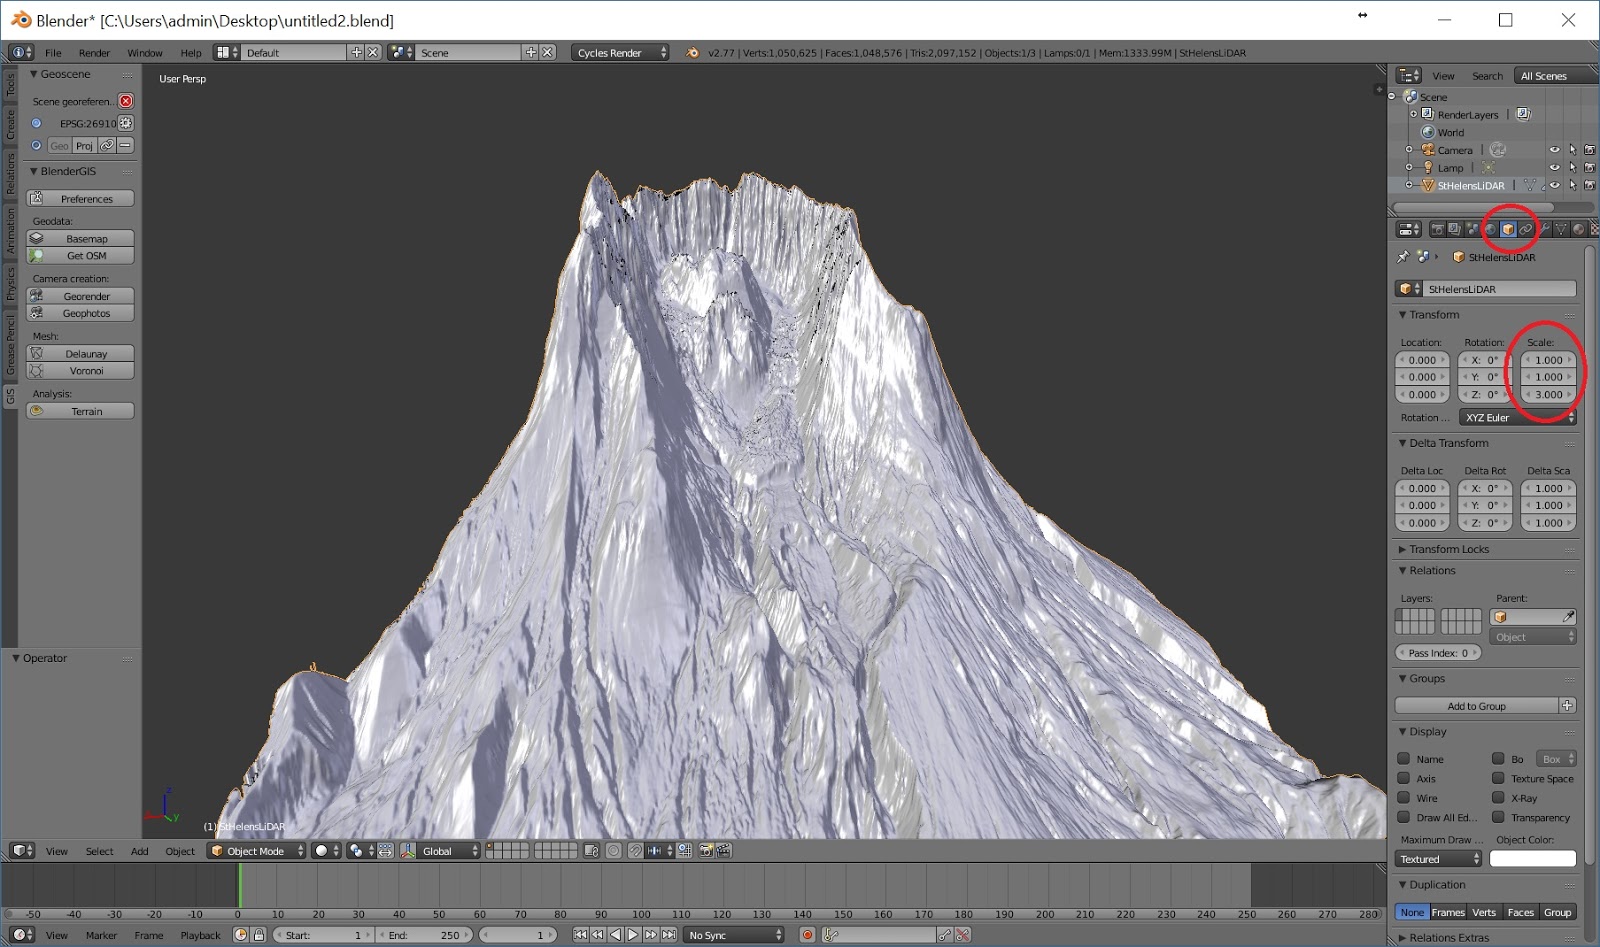Toggle StHelensLiDAR visibility eye icon
The height and width of the screenshot is (947, 1600).
click(x=1554, y=185)
